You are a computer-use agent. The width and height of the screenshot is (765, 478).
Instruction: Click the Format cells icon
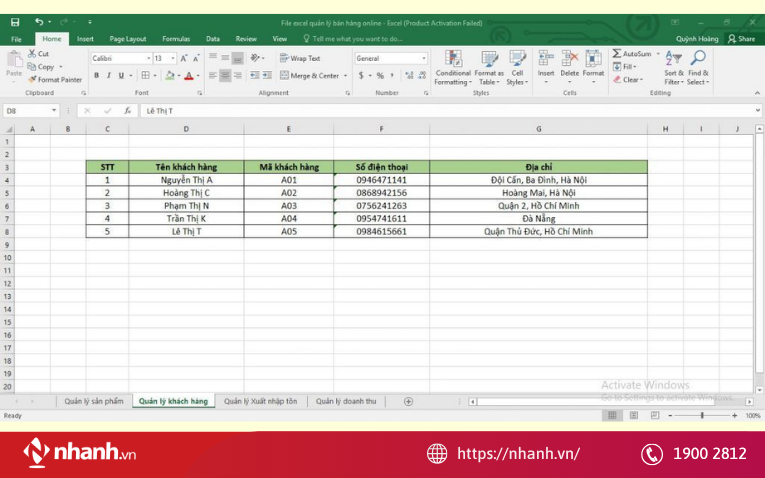593,59
